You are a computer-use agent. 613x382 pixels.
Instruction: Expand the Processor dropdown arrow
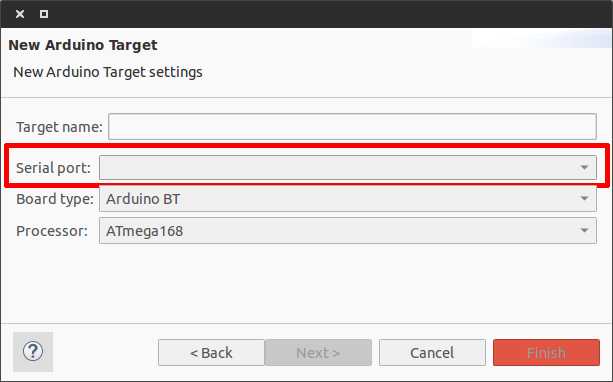pyautogui.click(x=584, y=231)
